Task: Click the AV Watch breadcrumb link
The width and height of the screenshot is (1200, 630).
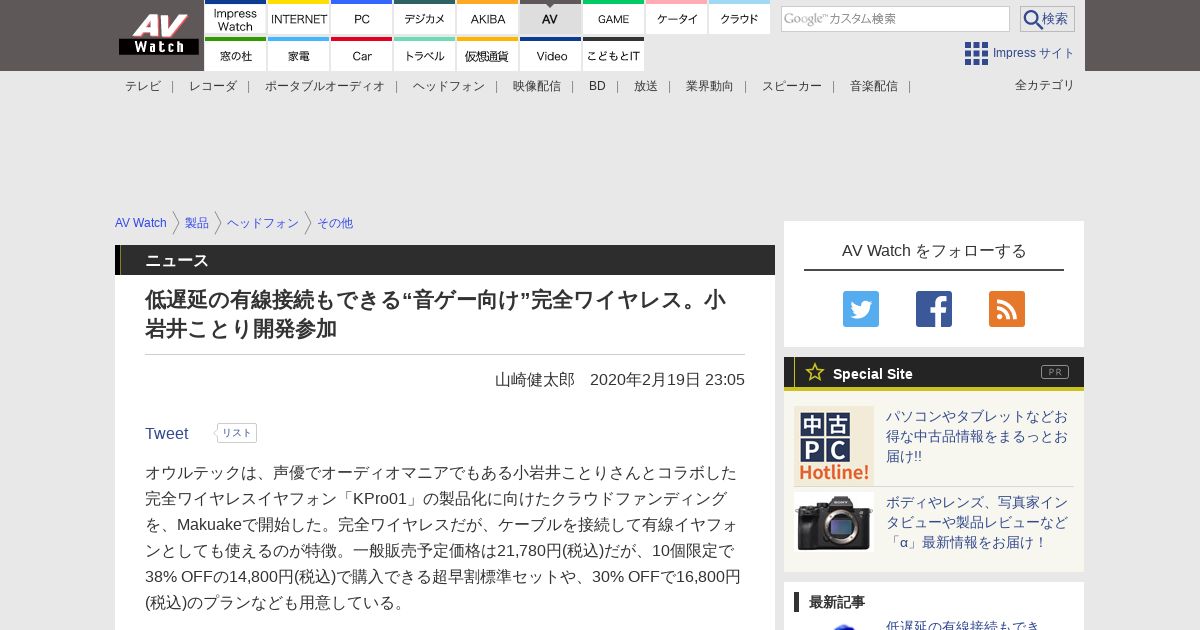Action: pyautogui.click(x=141, y=223)
